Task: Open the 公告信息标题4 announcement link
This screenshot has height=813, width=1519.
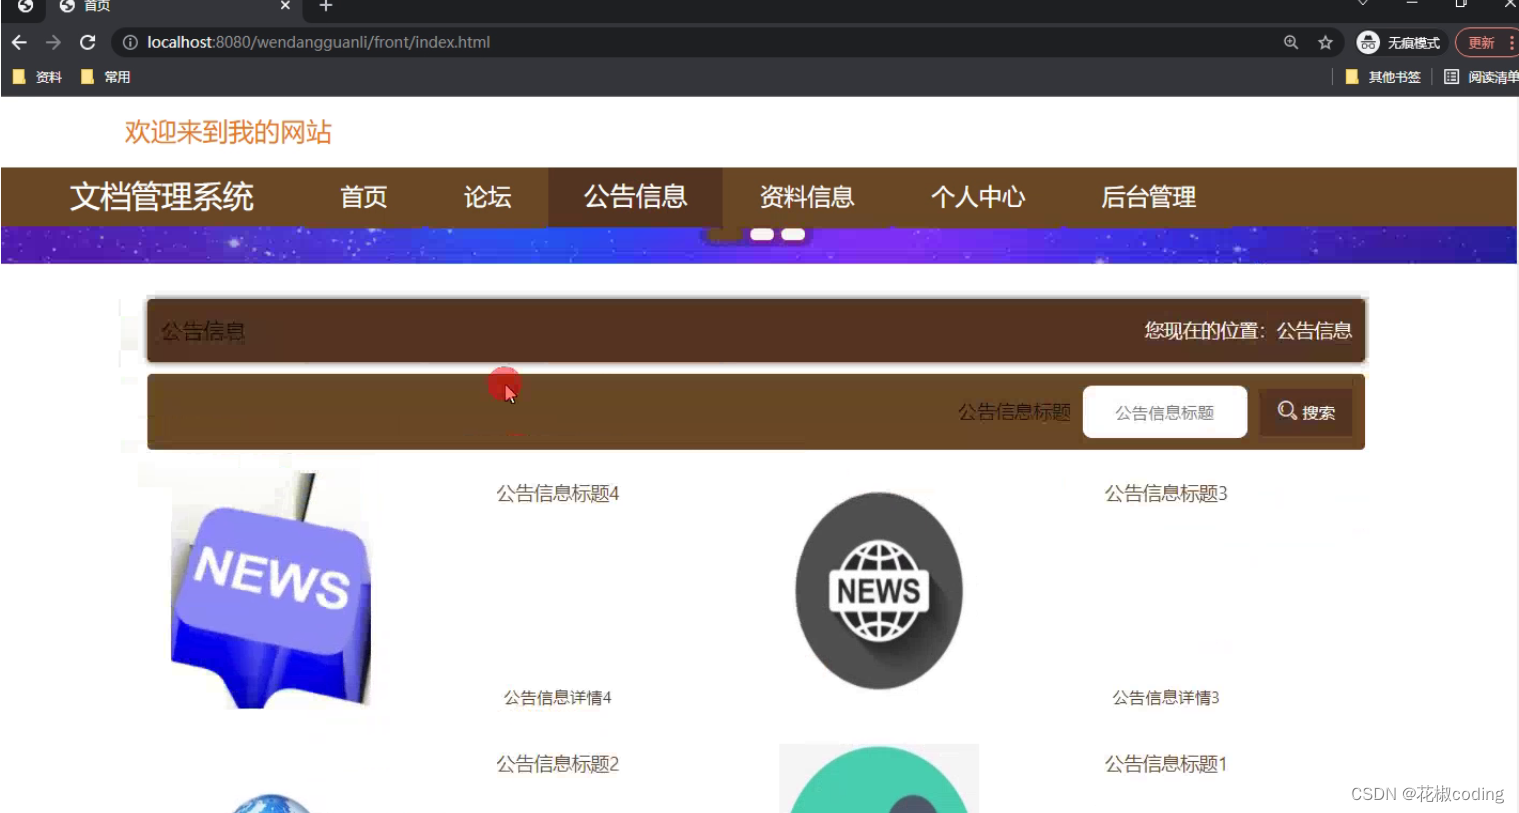Action: 556,493
